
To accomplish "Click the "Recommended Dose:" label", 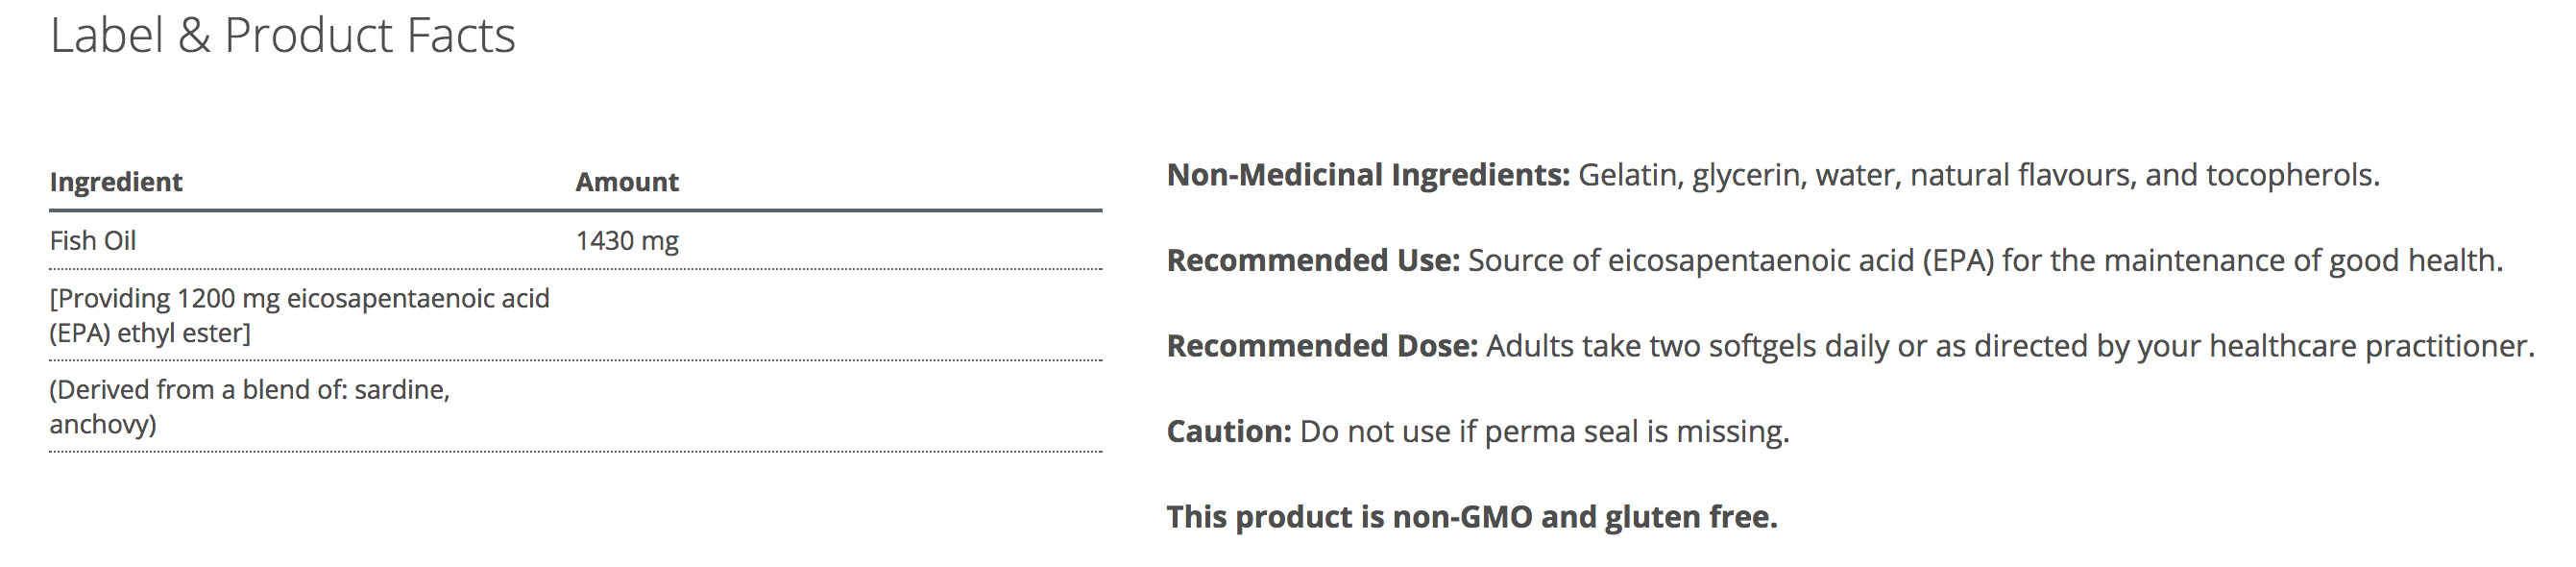I will point(1322,346).
